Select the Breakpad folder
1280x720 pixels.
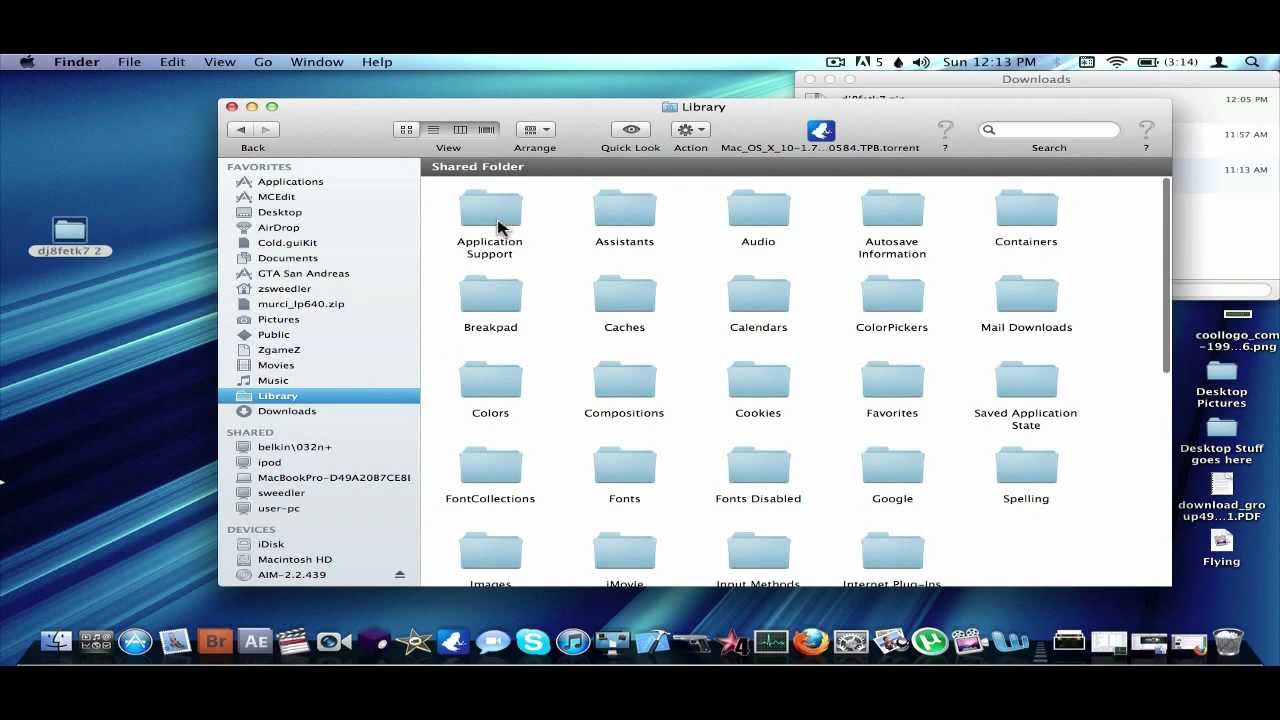(x=491, y=305)
